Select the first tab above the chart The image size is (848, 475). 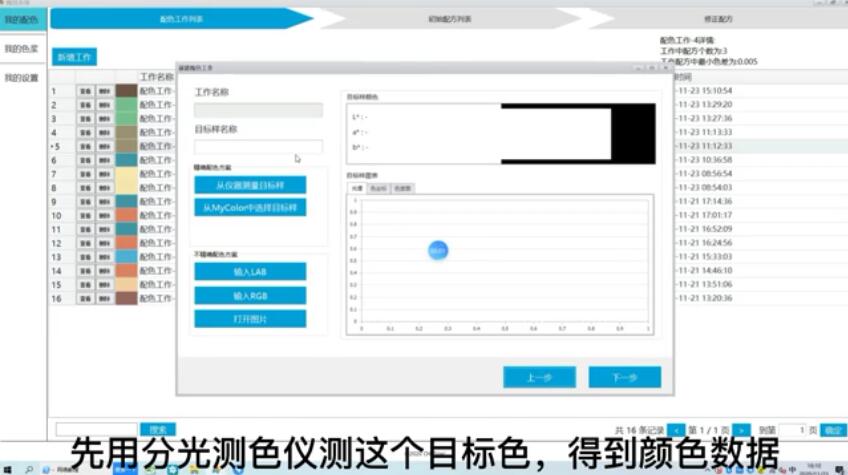tap(357, 188)
